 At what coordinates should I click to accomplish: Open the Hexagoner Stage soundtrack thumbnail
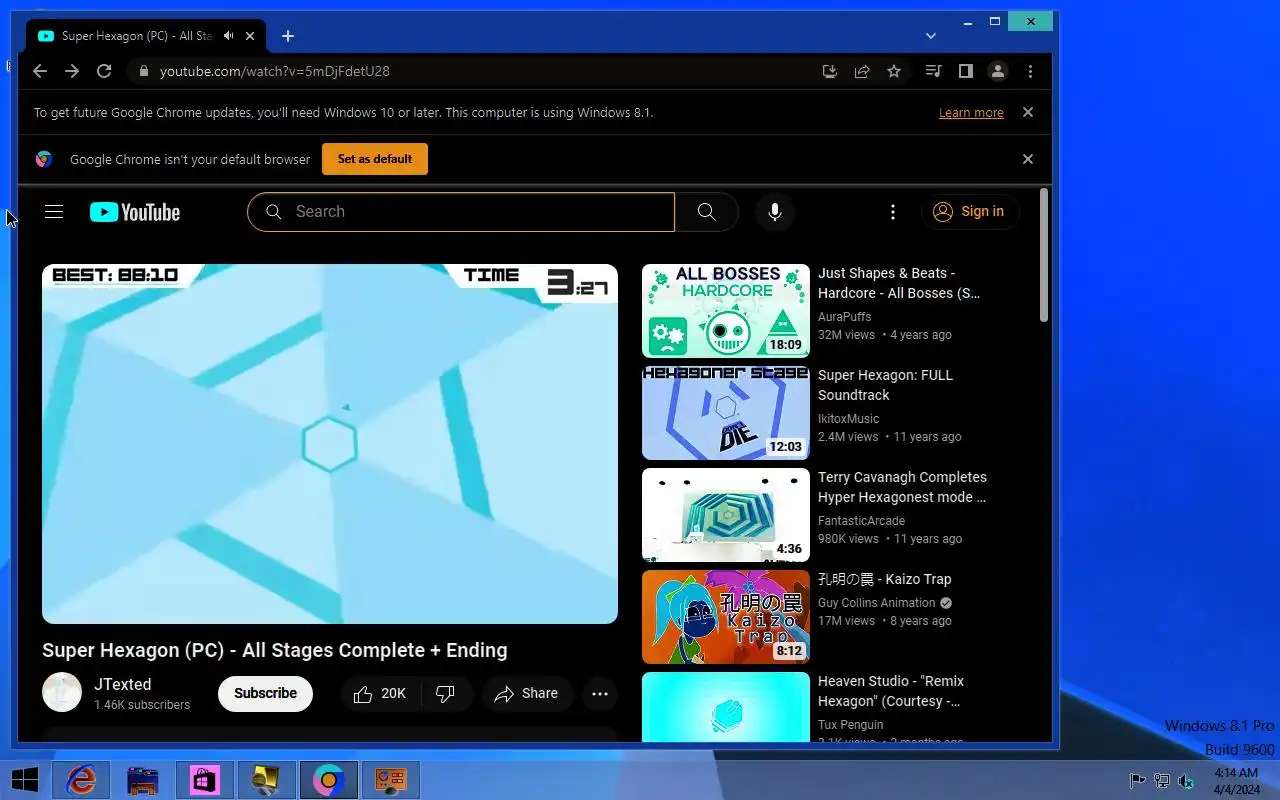point(726,413)
